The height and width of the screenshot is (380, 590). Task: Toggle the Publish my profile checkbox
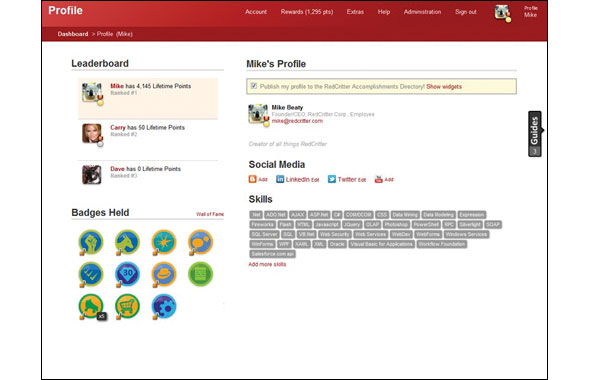click(254, 86)
